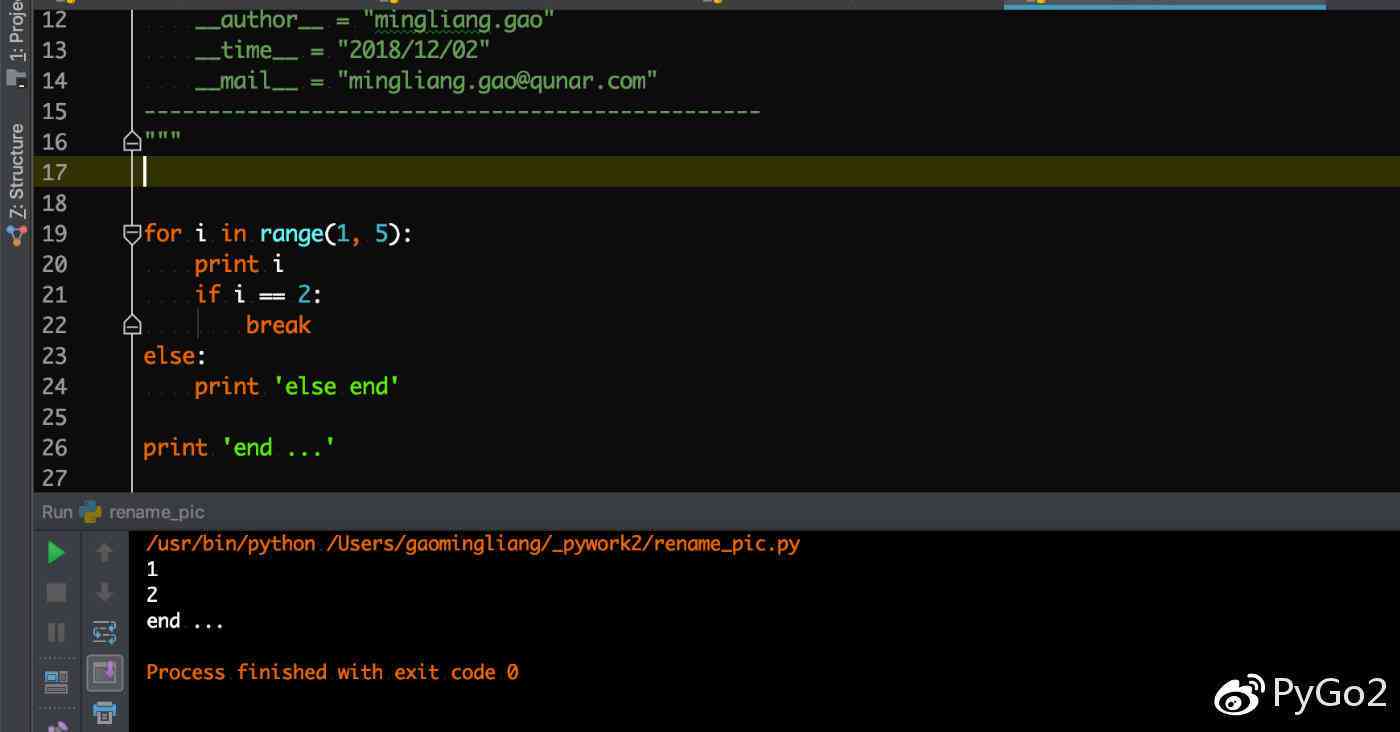The width and height of the screenshot is (1400, 732).
Task: Click the down arrow in Run toolbar
Action: pos(104,593)
